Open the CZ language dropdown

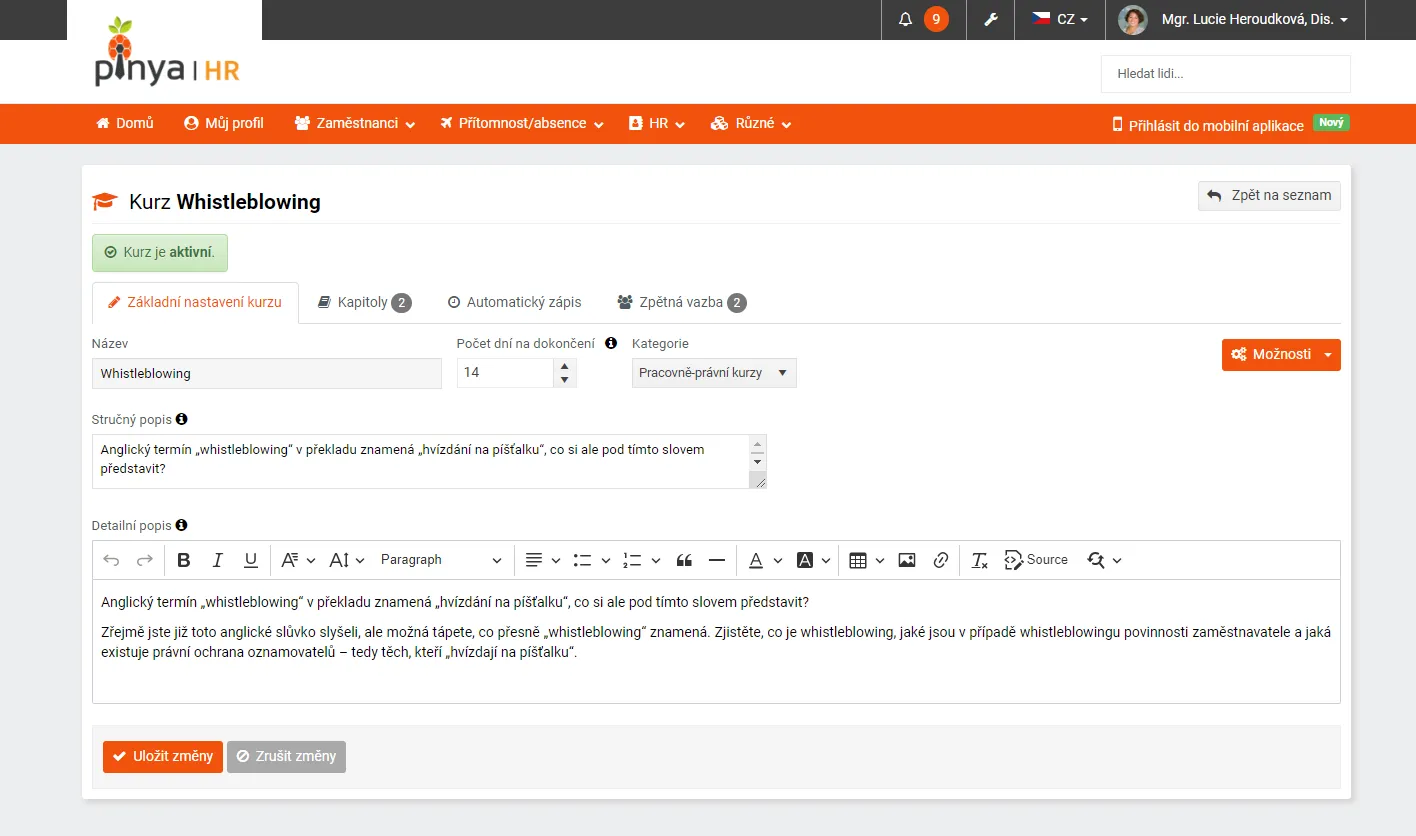1060,19
